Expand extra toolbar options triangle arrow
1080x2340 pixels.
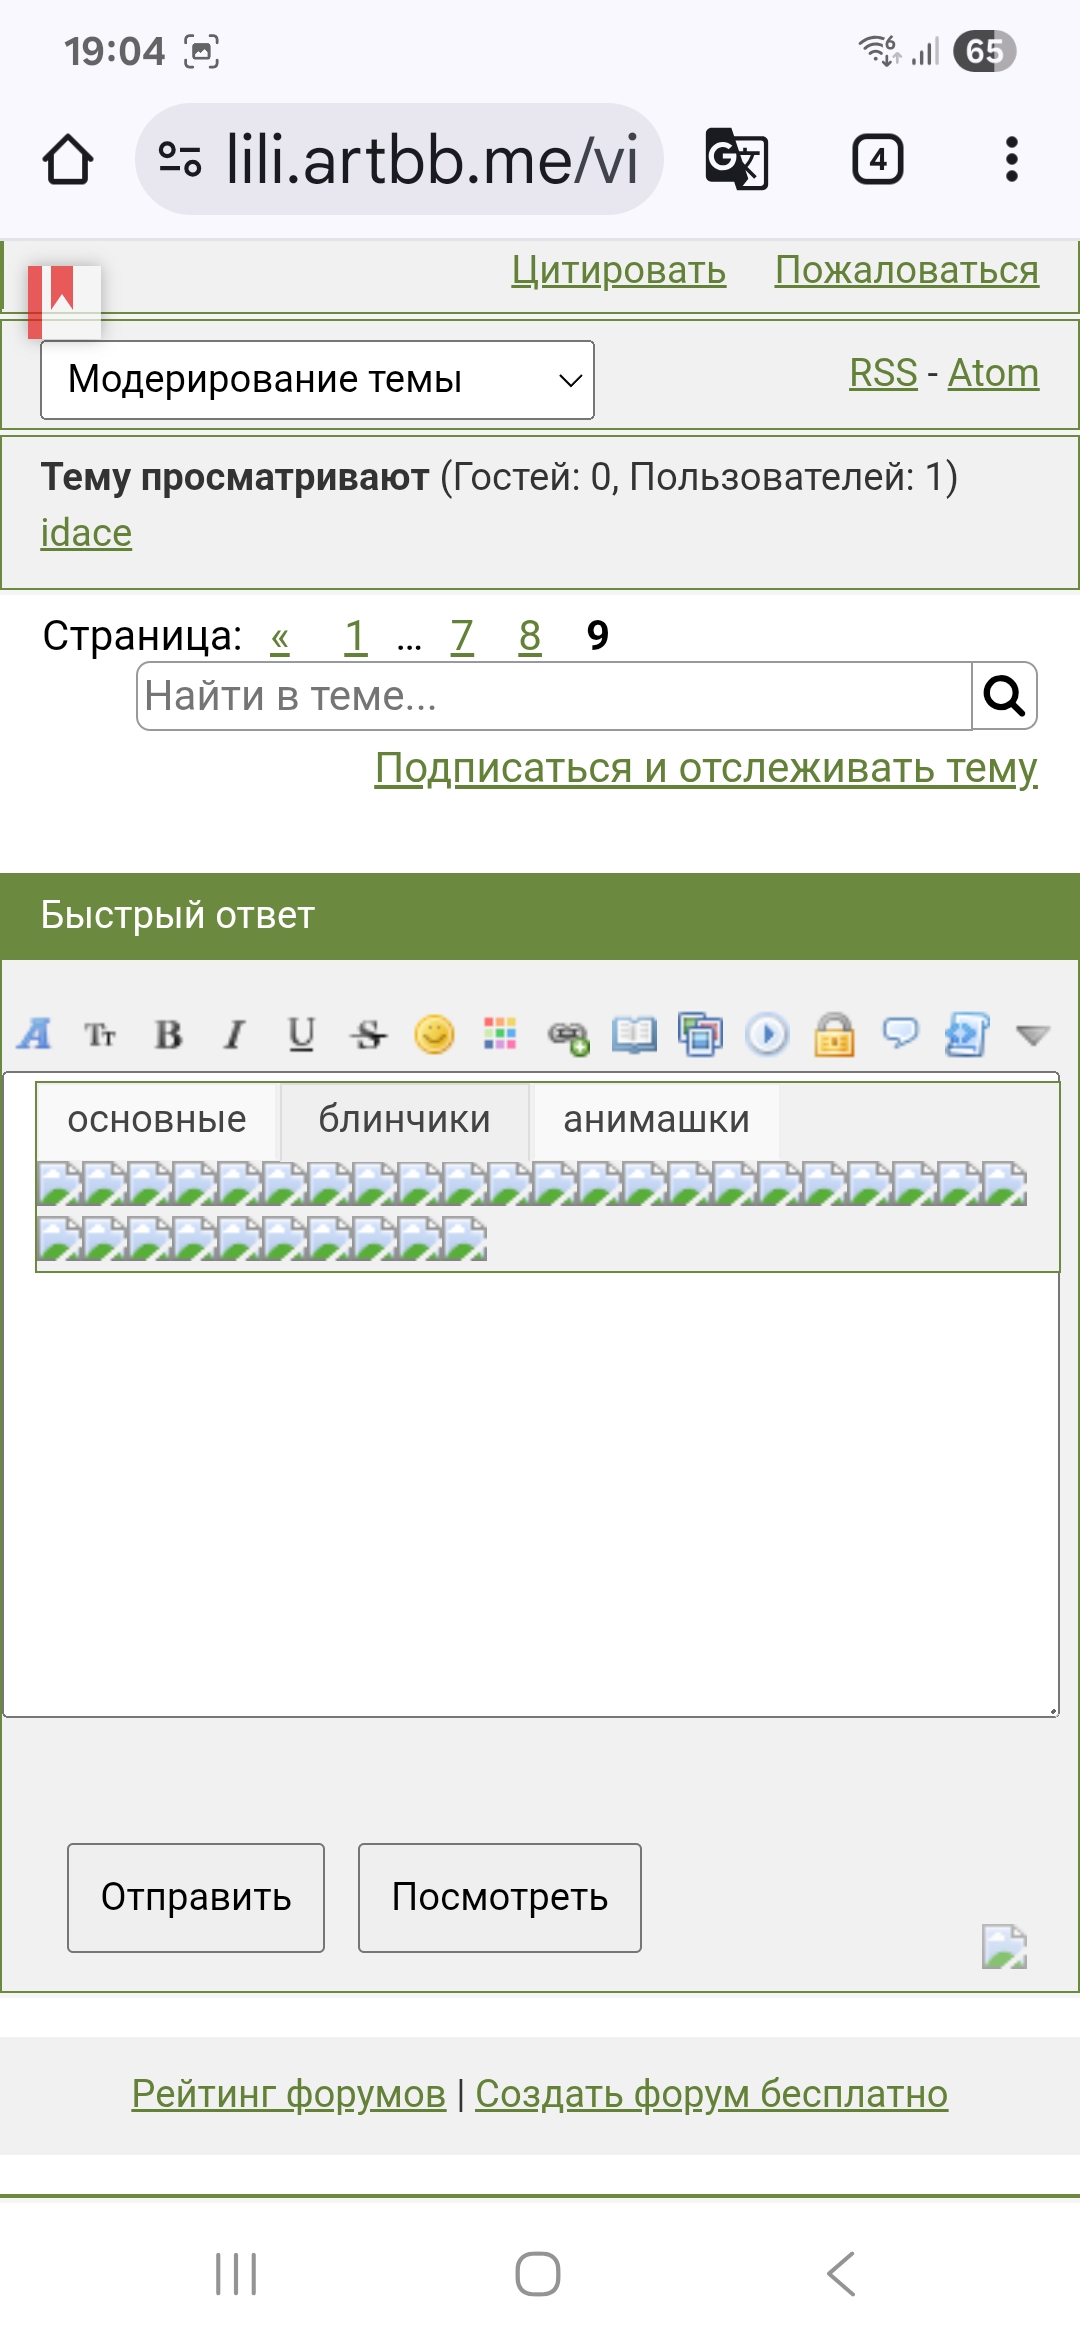[x=1032, y=1034]
